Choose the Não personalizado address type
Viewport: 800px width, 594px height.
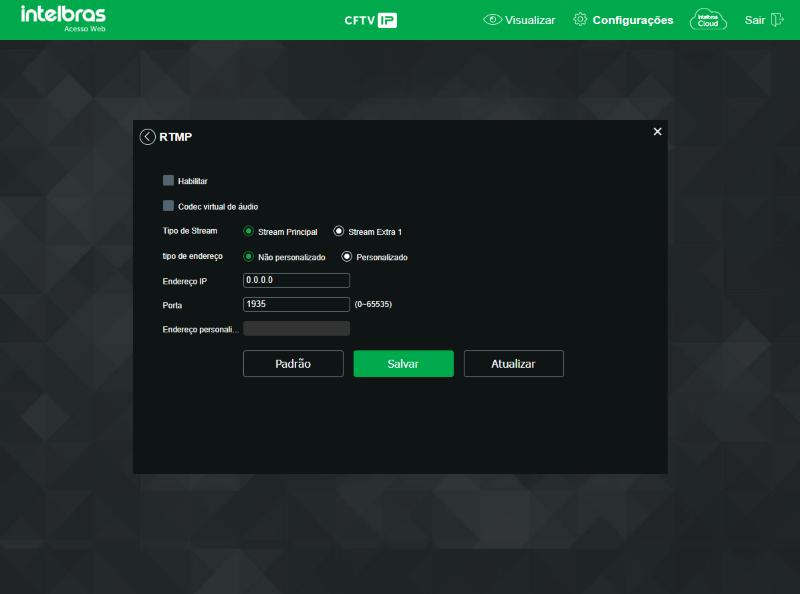tap(248, 256)
